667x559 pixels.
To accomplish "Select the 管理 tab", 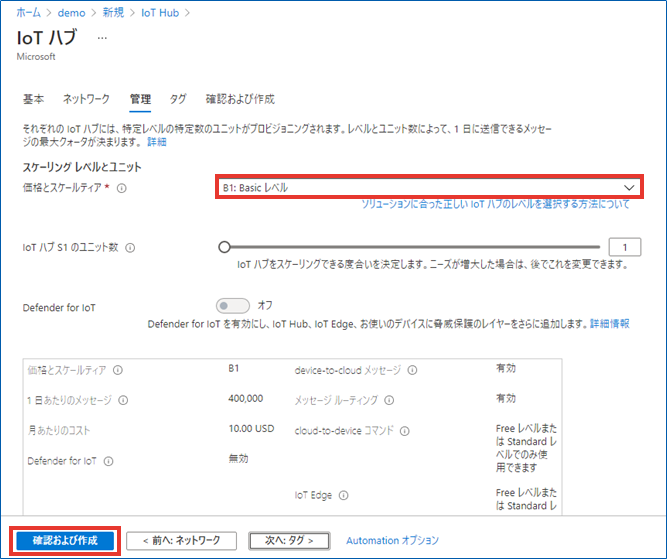I will [140, 99].
